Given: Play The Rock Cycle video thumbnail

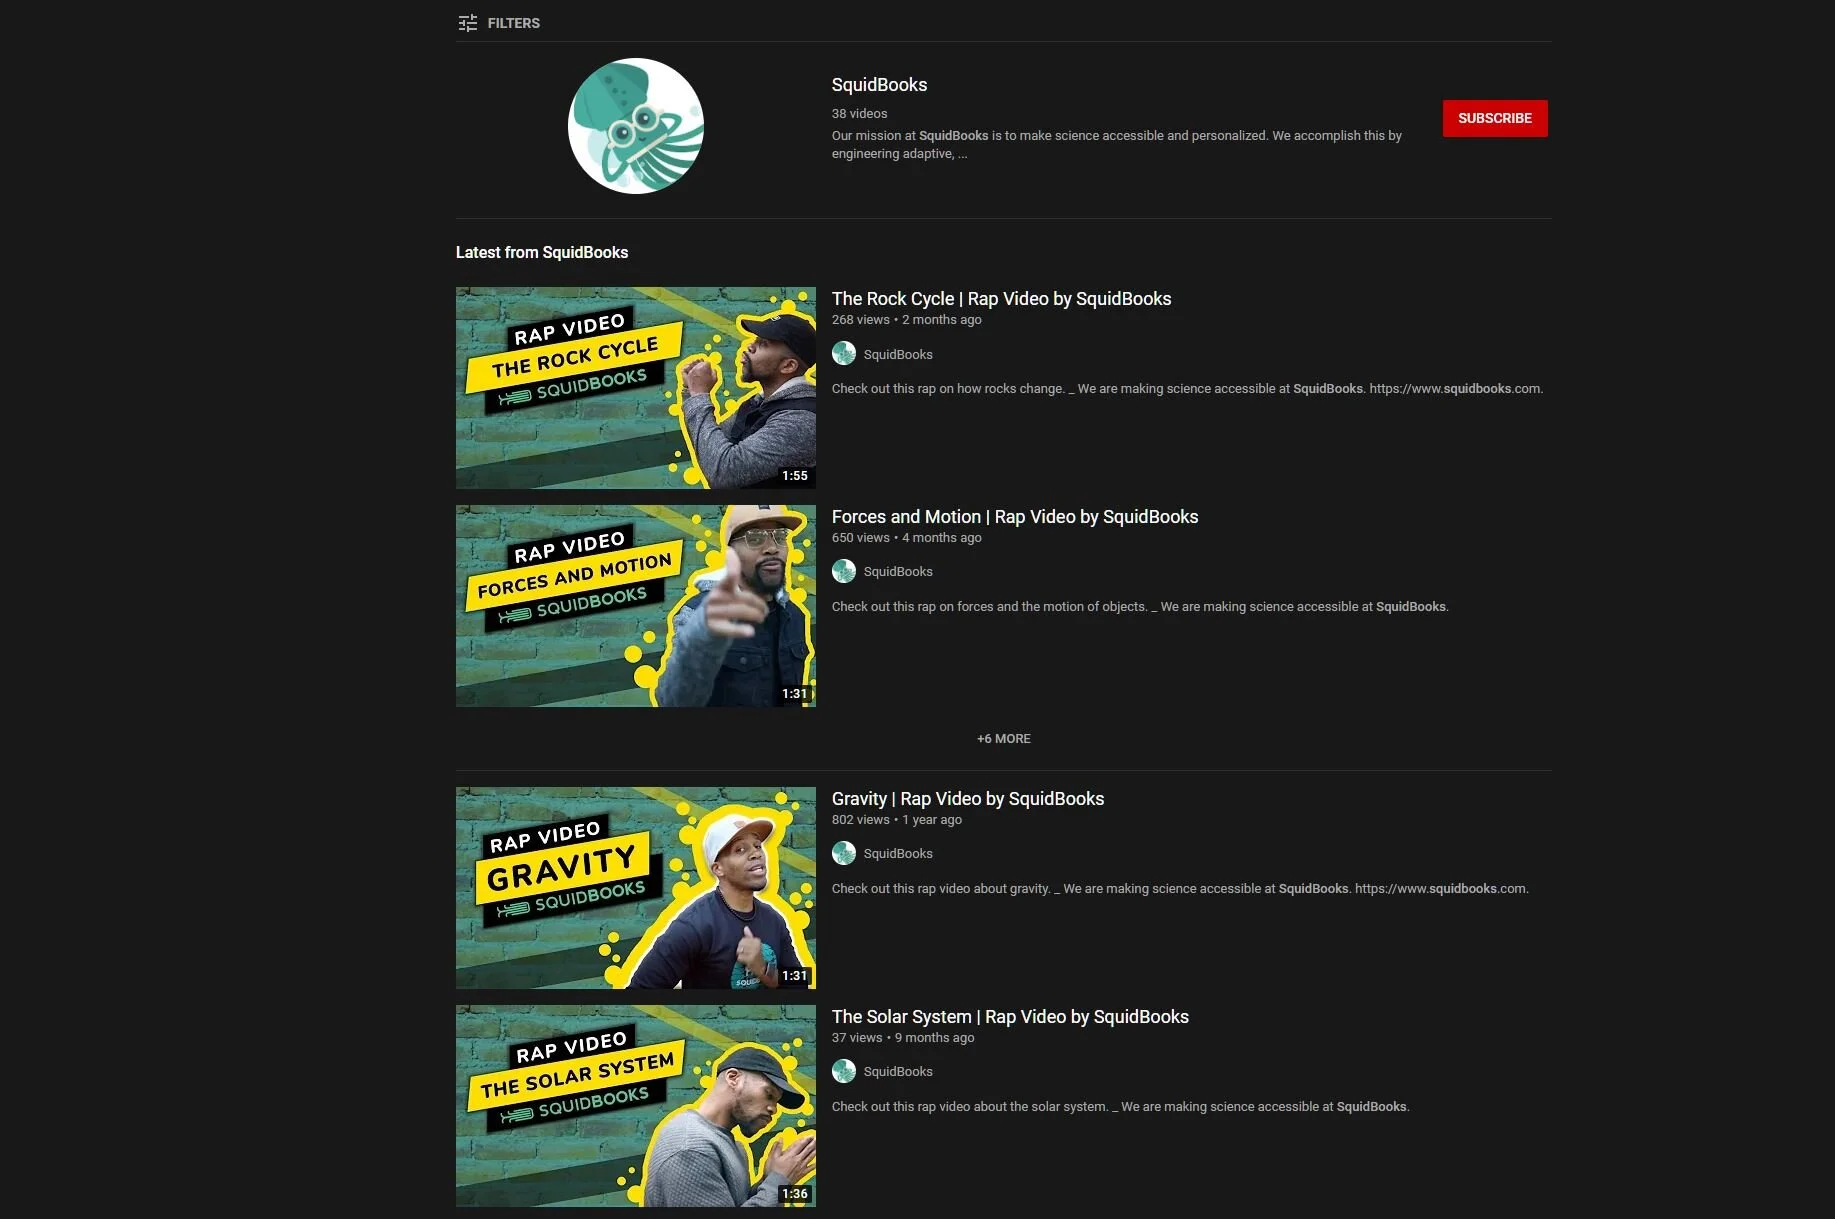Looking at the screenshot, I should pyautogui.click(x=636, y=388).
